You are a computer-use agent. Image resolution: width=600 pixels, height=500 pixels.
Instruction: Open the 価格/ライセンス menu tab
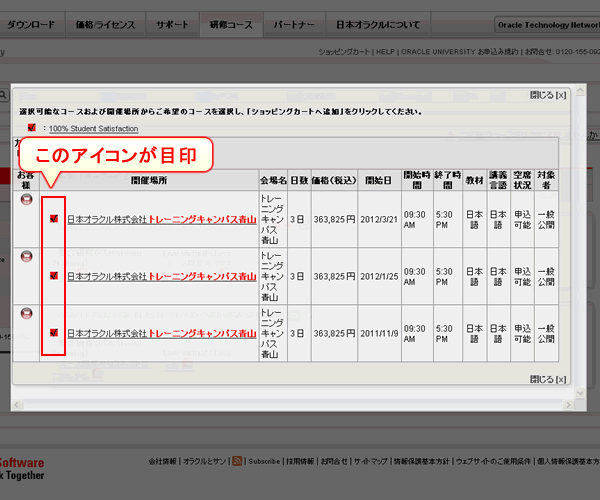(x=105, y=25)
